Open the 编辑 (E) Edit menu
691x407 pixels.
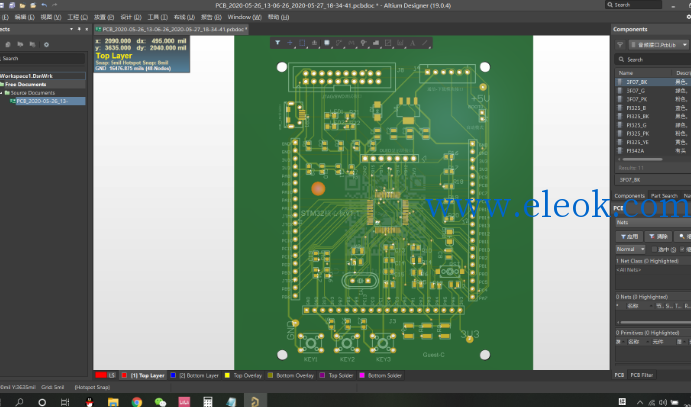pos(24,17)
